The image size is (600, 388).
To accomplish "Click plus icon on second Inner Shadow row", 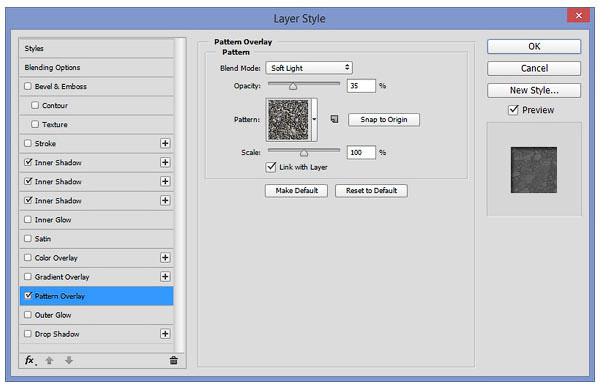I will (165, 181).
